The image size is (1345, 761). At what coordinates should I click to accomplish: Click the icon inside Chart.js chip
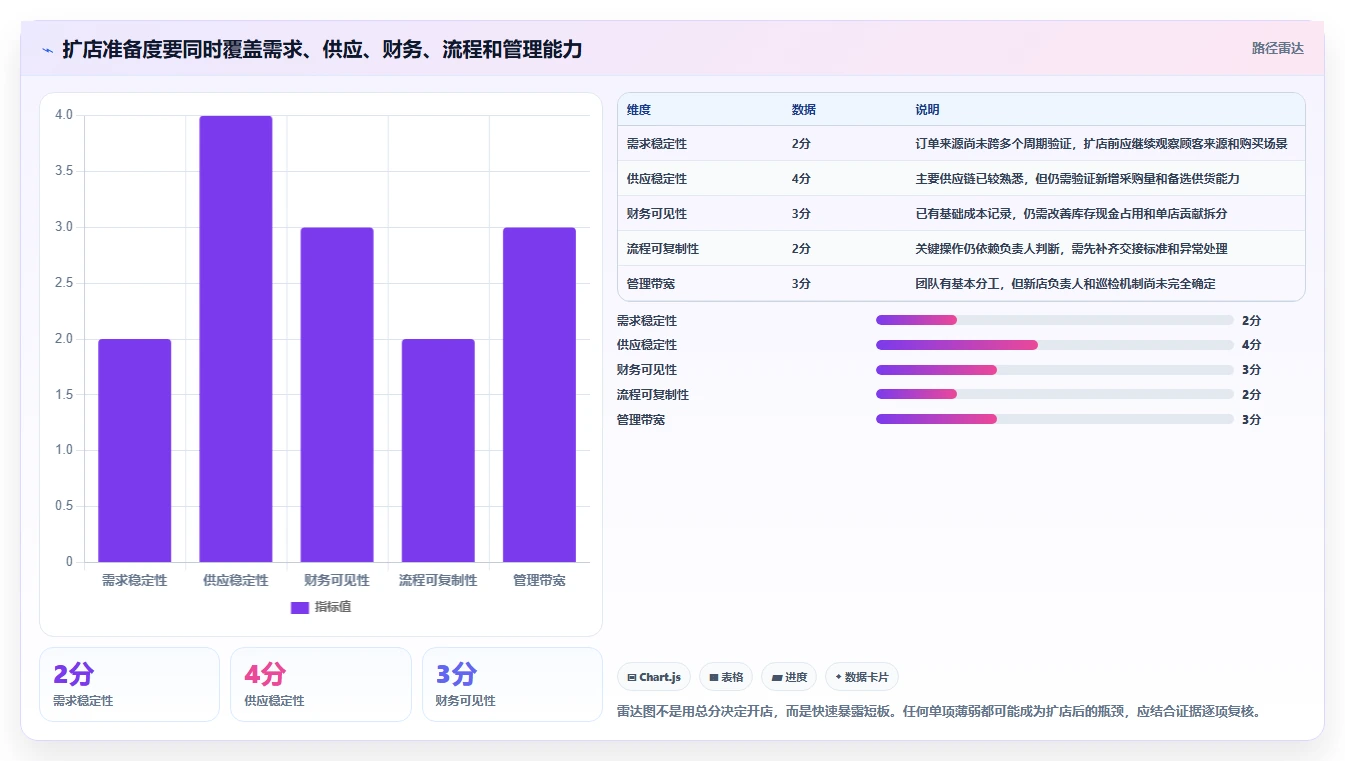(632, 678)
